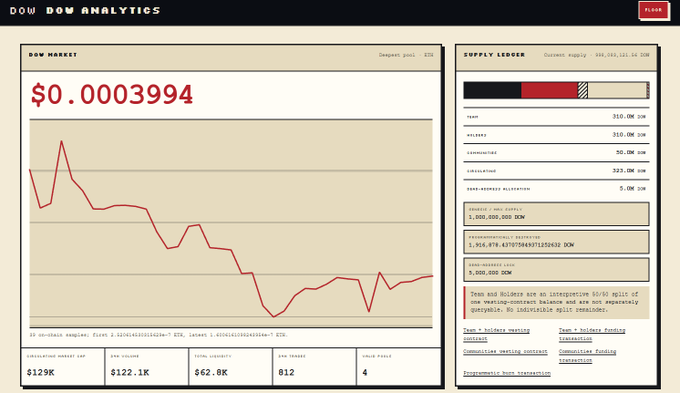The image size is (680, 393).
Task: Click the $122.1K 24h volume card
Action: pos(147,367)
